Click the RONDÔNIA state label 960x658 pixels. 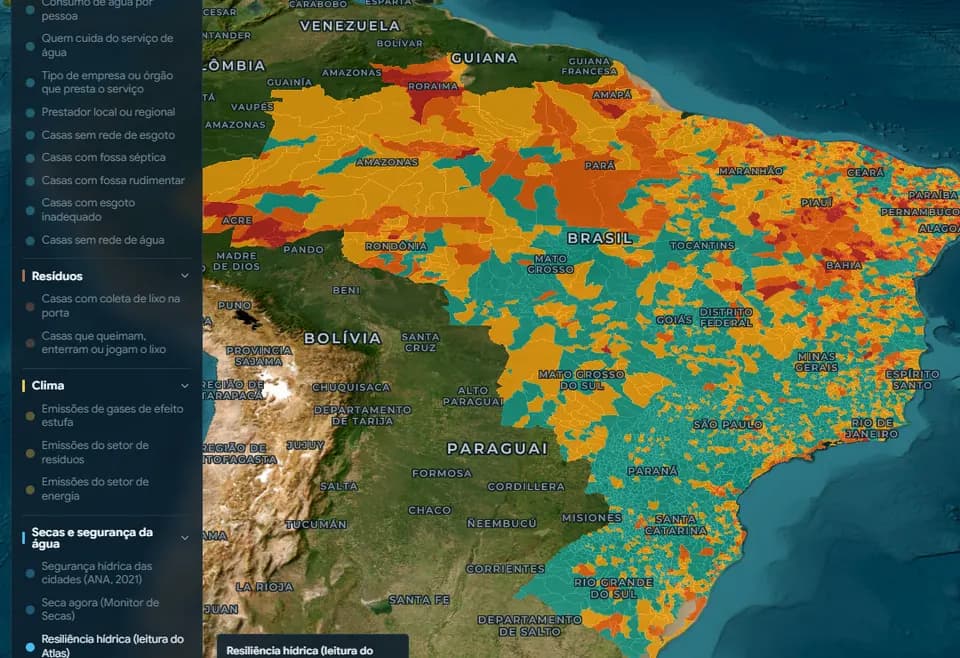(x=396, y=246)
